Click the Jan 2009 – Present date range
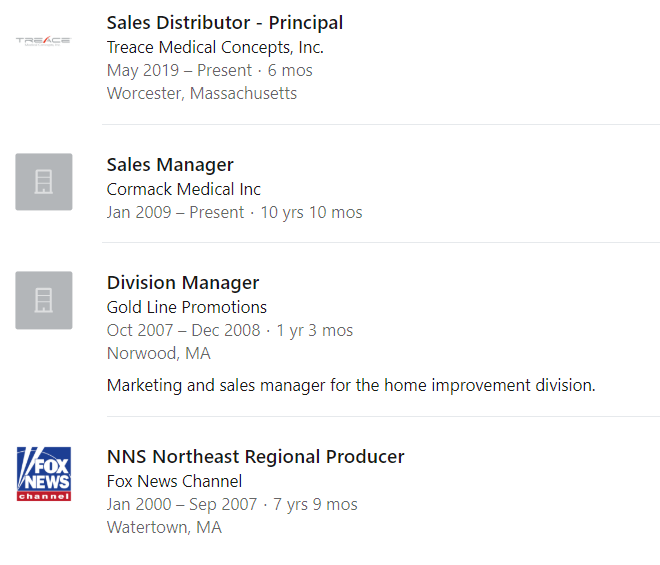Screen dimensions: 660x565 tap(175, 212)
